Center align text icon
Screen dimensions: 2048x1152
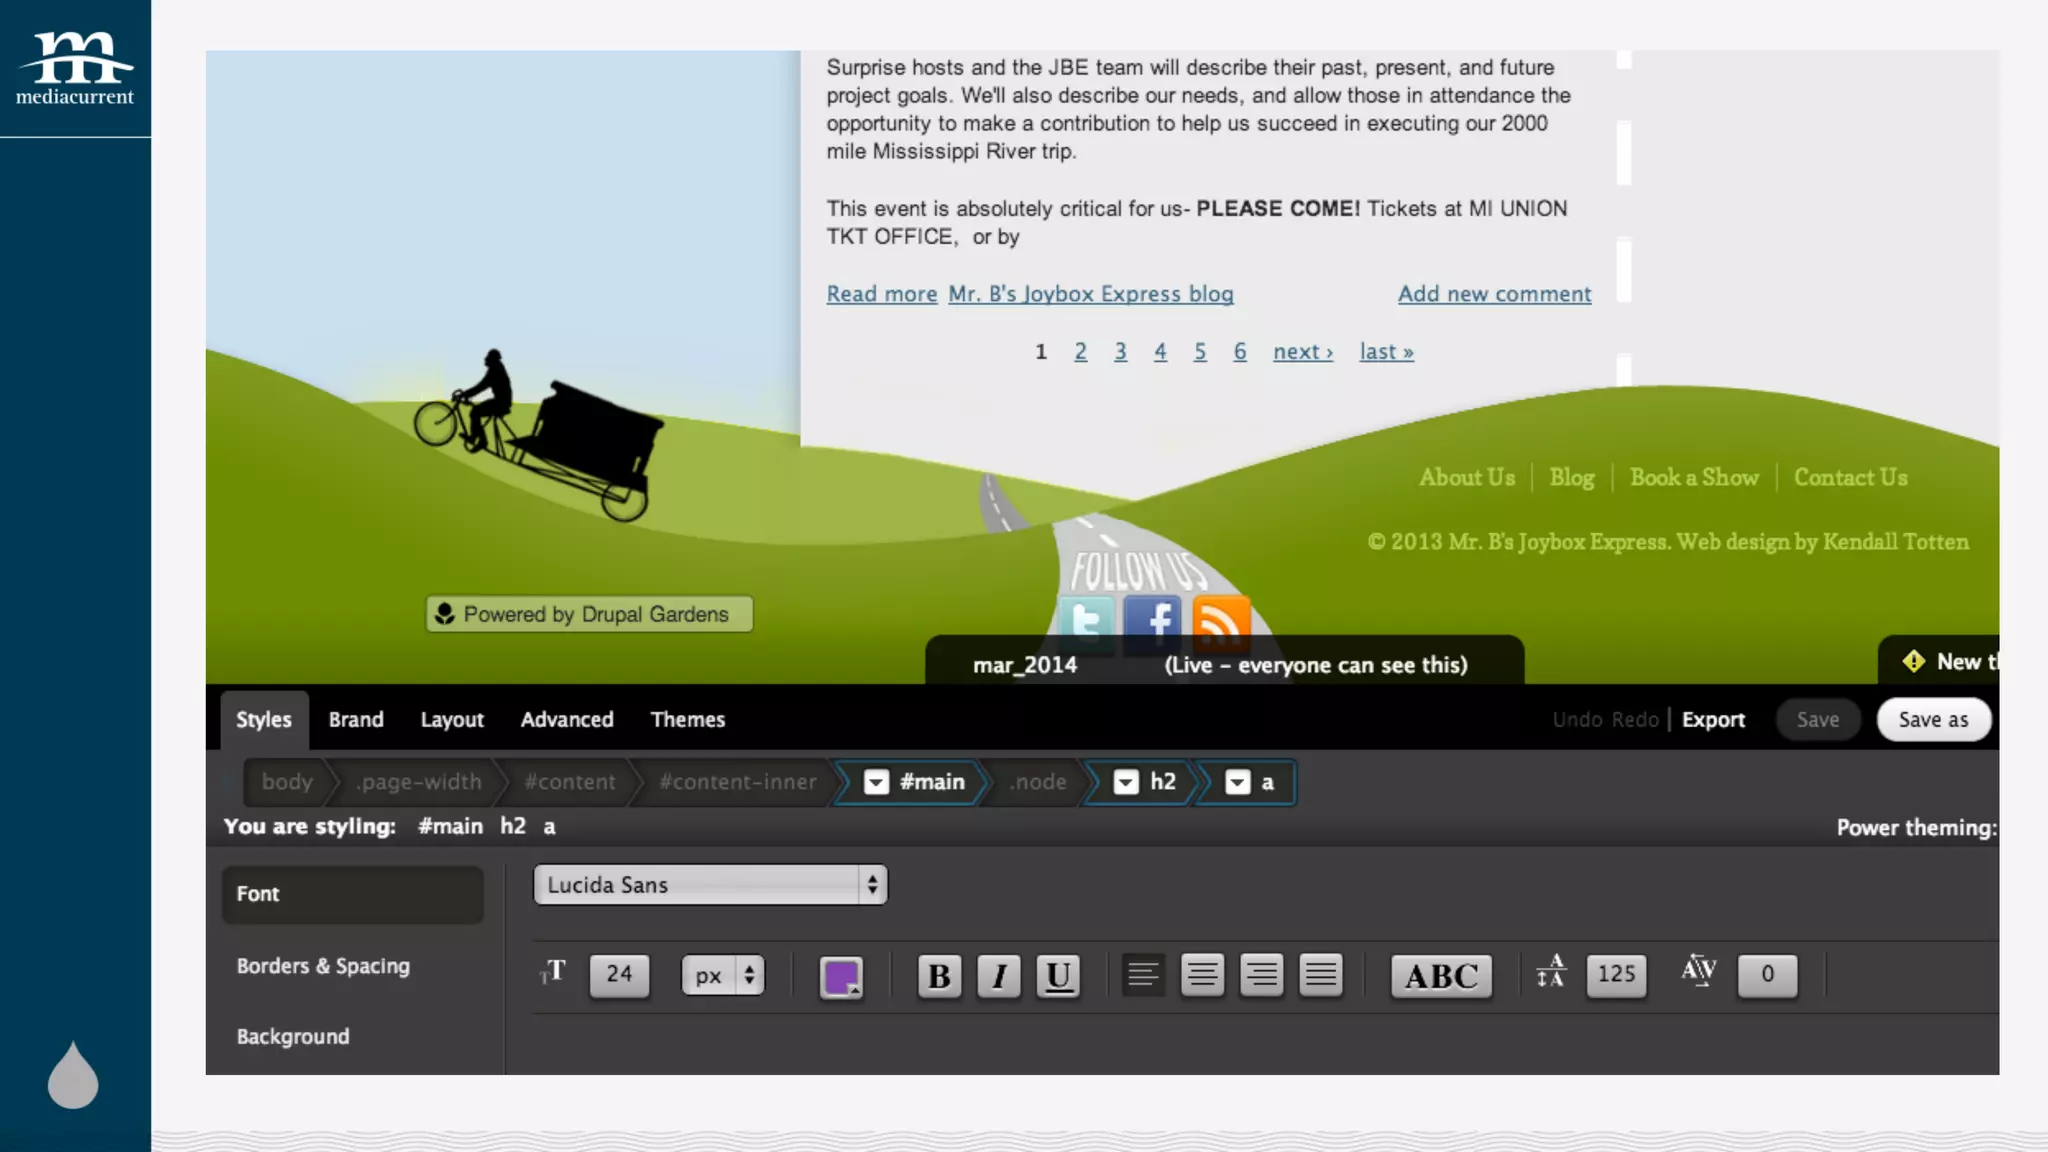pos(1202,974)
